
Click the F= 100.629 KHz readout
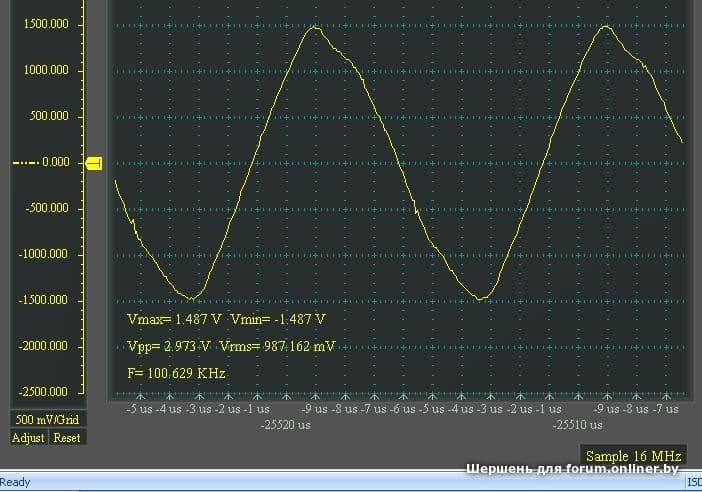(x=176, y=373)
